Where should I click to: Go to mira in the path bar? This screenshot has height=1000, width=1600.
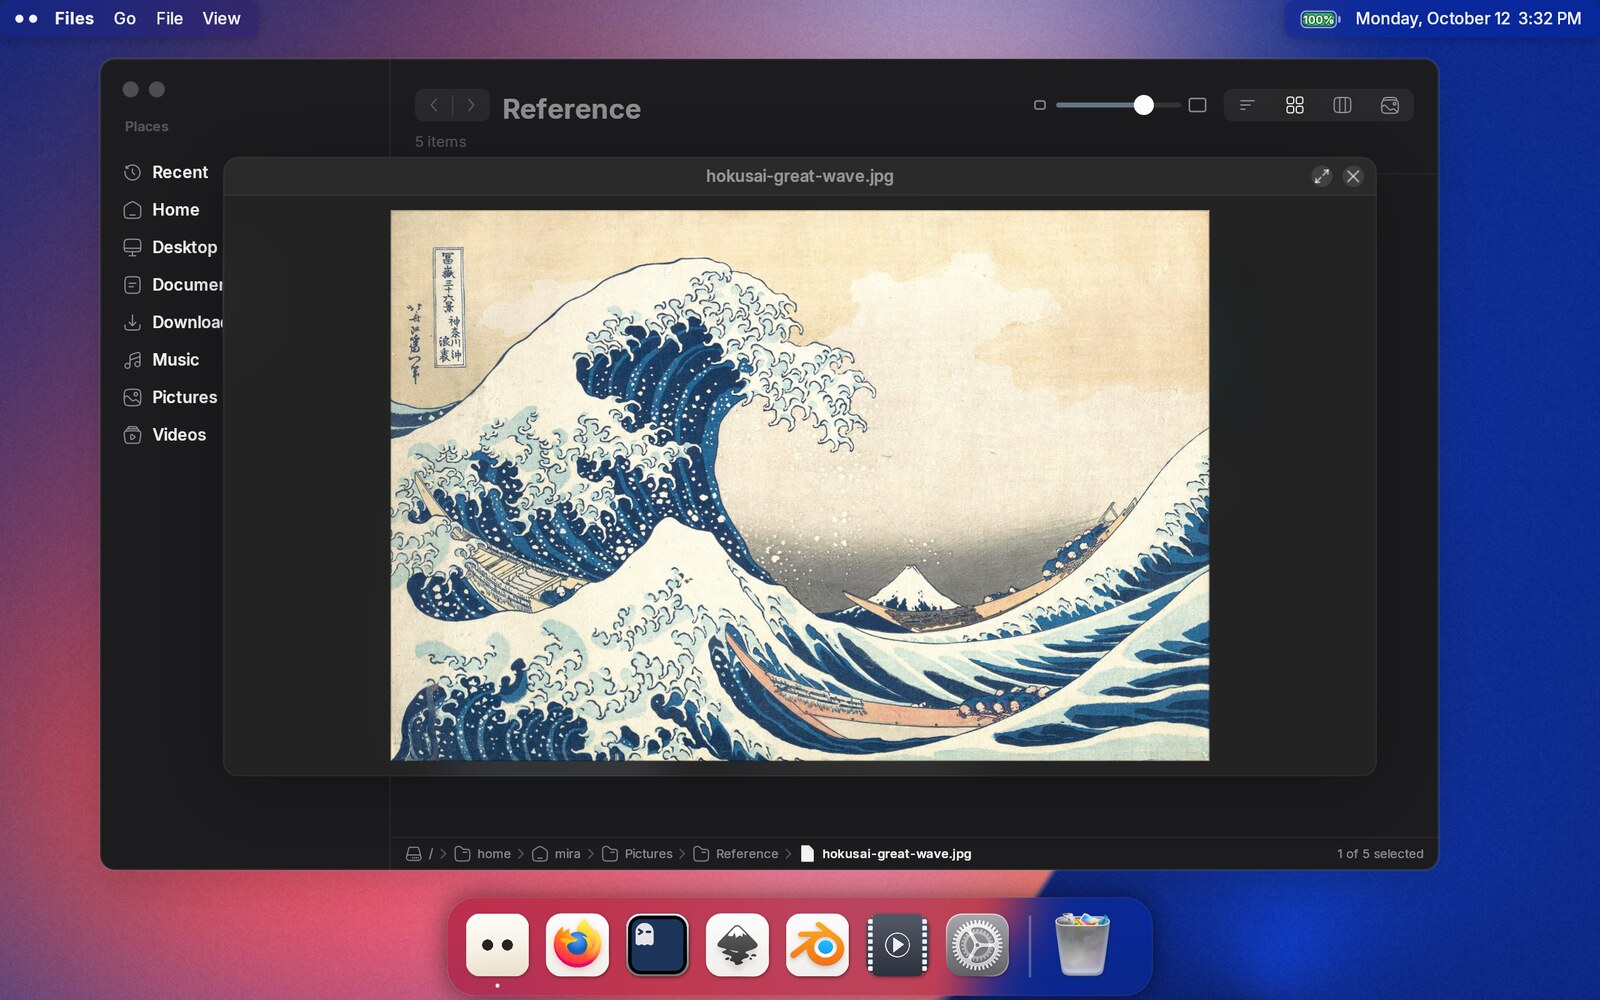coord(557,853)
